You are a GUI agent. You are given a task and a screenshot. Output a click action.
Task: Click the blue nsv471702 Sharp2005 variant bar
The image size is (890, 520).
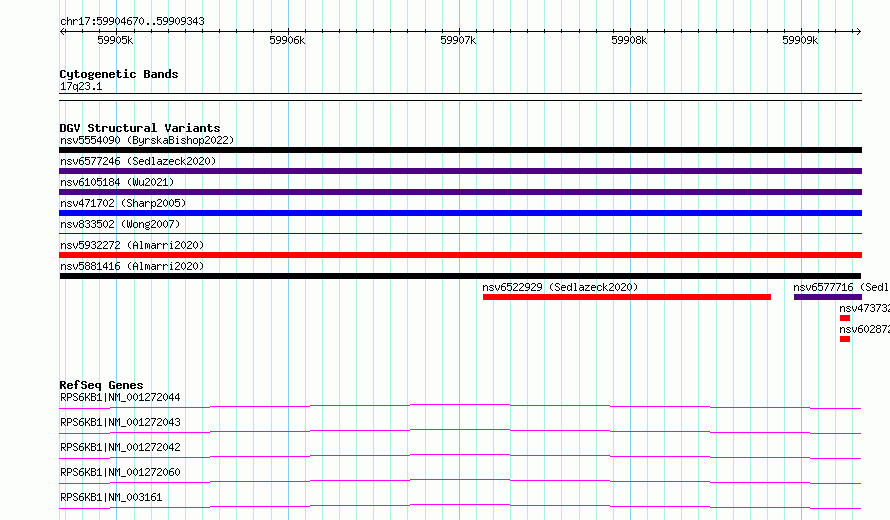point(460,213)
